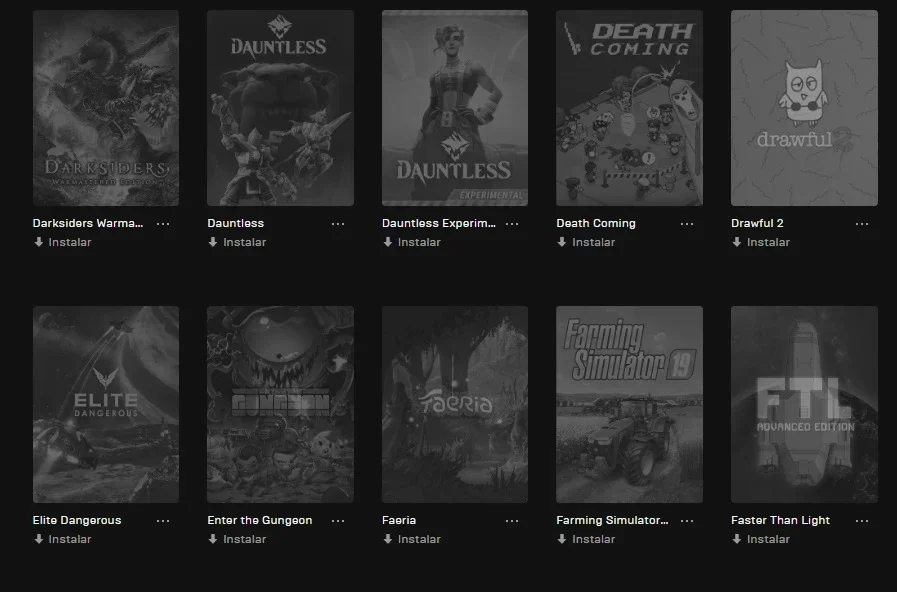Open options menu for Darksiders Warmastered

click(x=163, y=224)
